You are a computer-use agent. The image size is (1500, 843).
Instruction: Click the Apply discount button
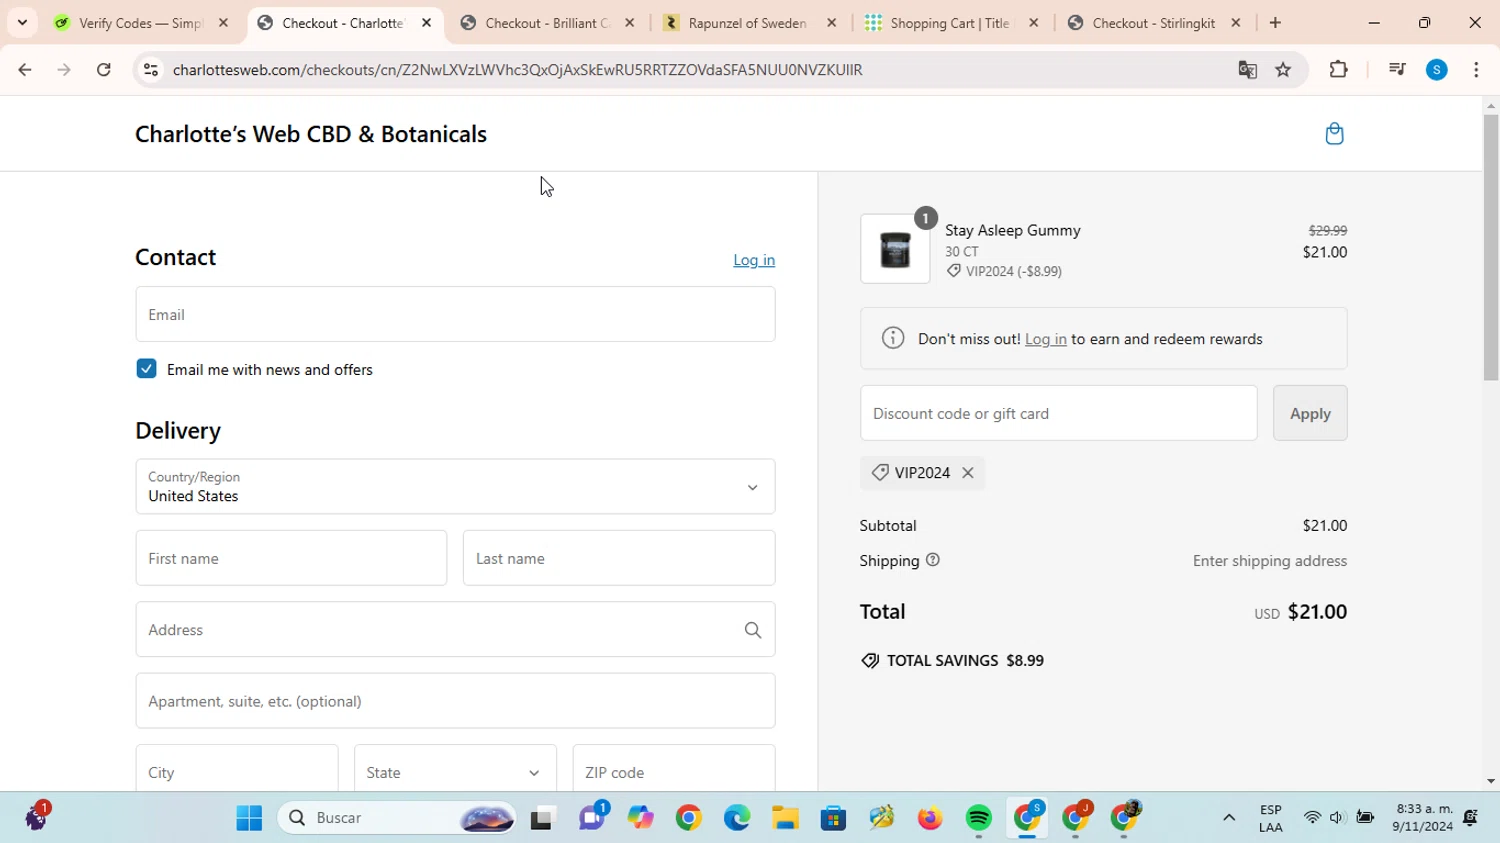click(x=1310, y=413)
